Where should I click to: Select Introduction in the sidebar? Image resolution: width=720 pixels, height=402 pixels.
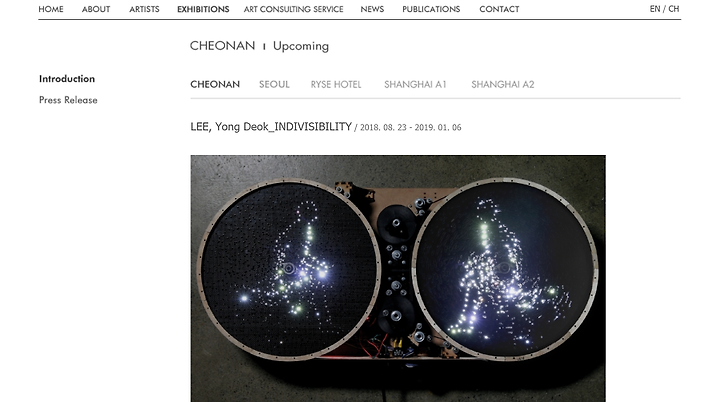click(67, 79)
